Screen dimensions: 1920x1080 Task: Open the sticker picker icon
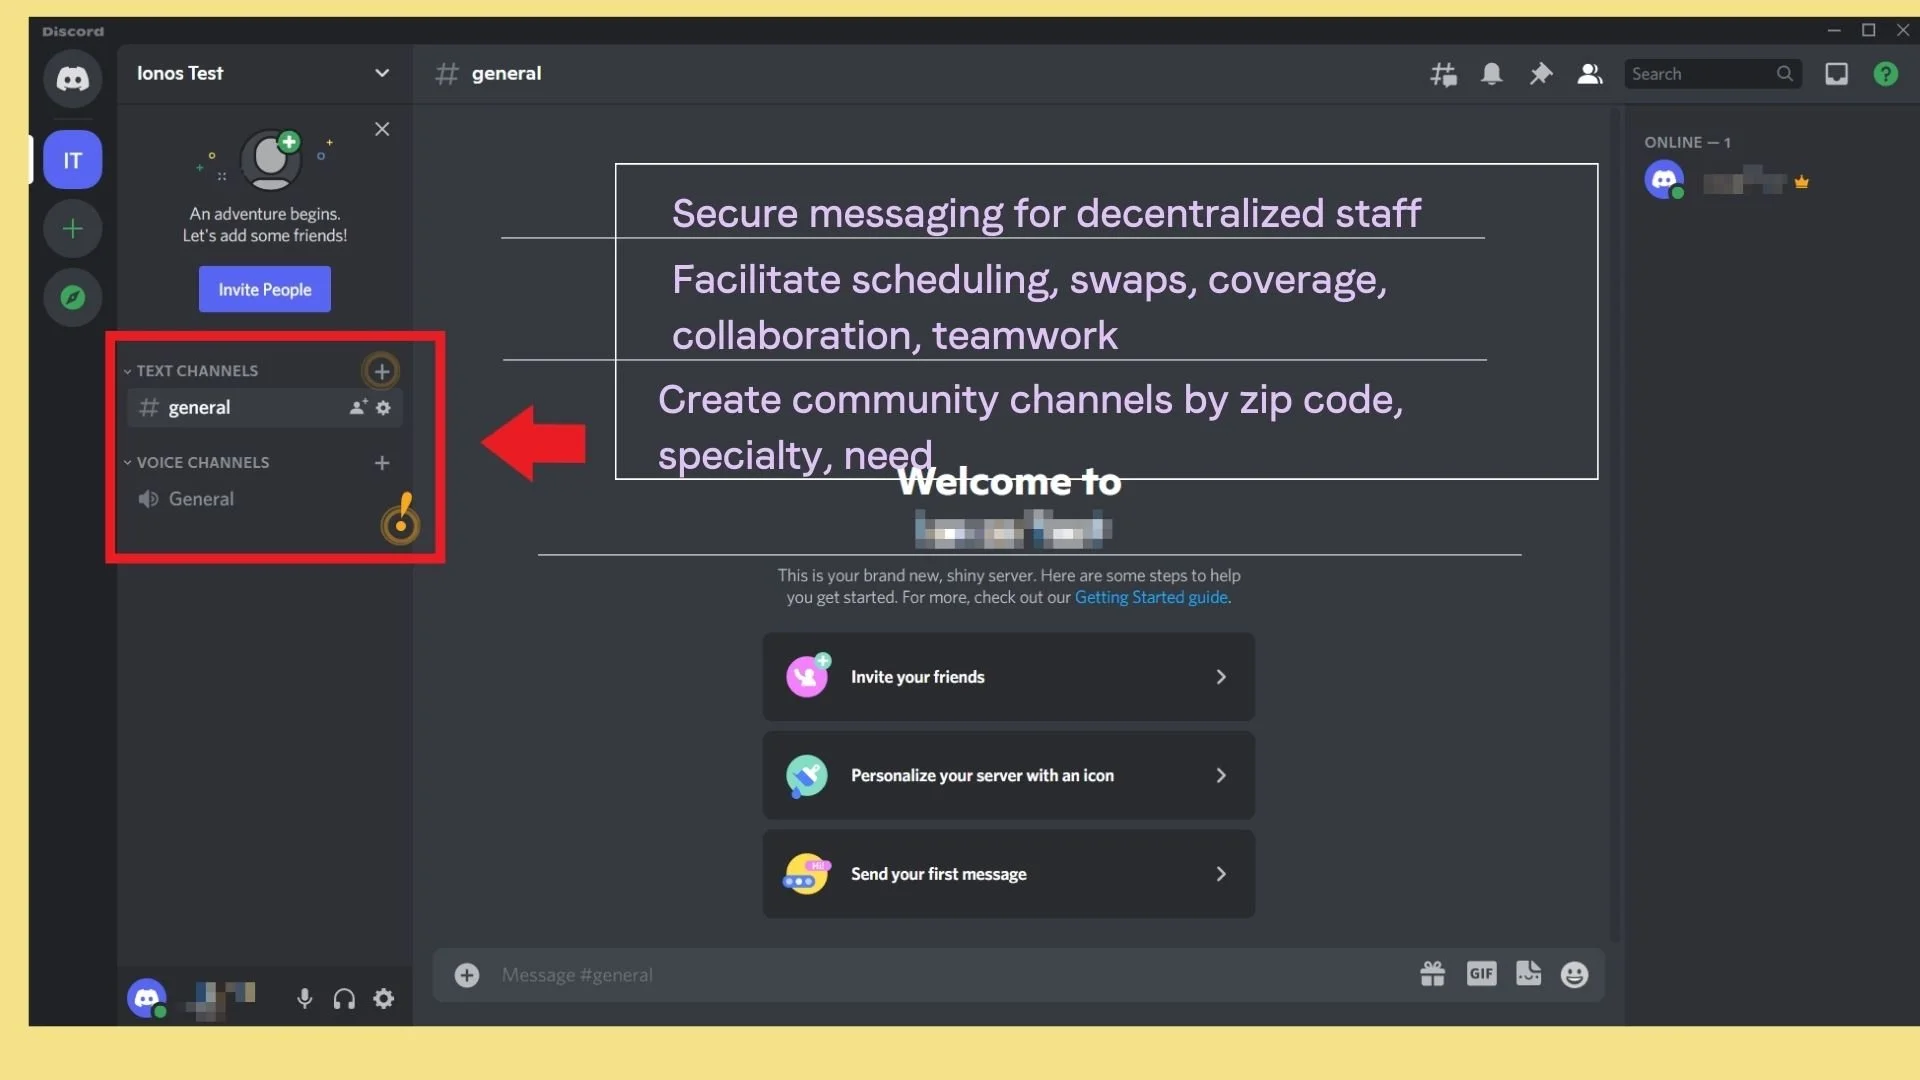[x=1528, y=974]
